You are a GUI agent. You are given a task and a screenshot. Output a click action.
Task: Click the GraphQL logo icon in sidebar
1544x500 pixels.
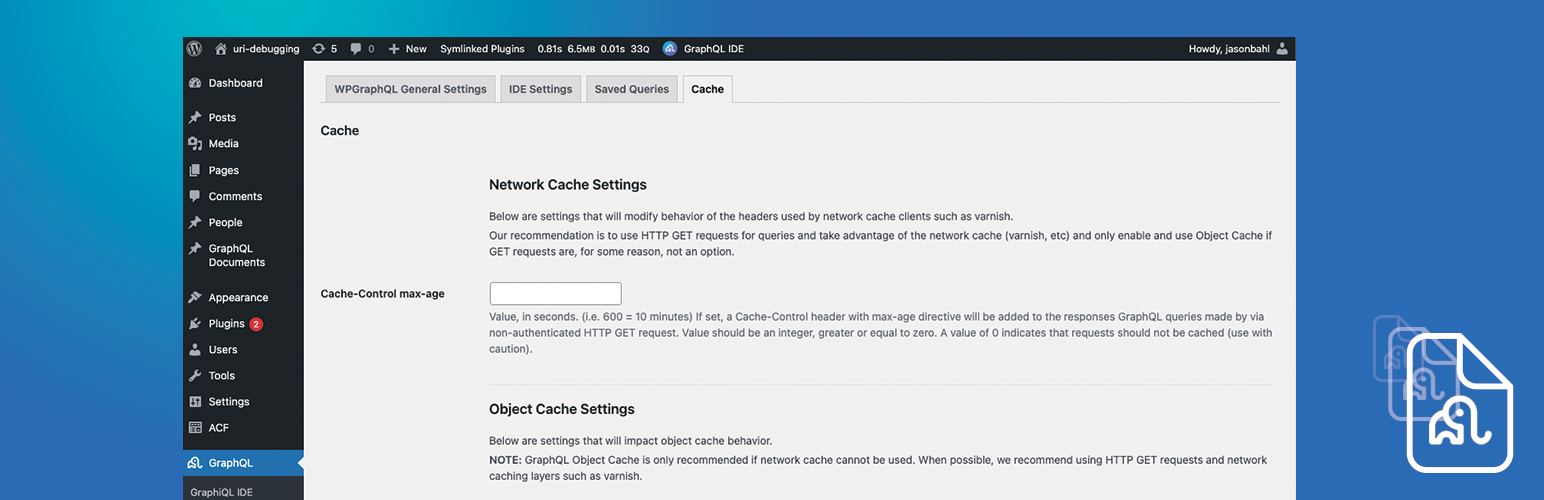pos(195,463)
